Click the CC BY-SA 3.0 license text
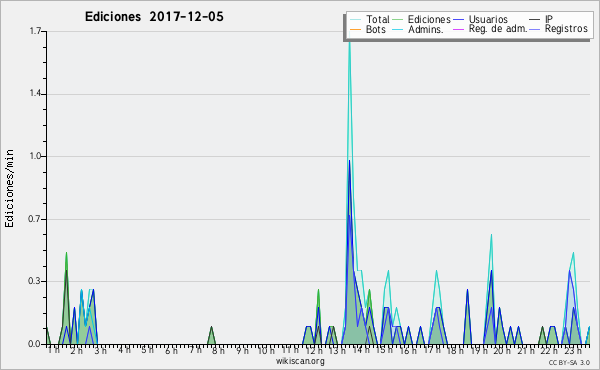This screenshot has height=370, width=600. pos(569,362)
